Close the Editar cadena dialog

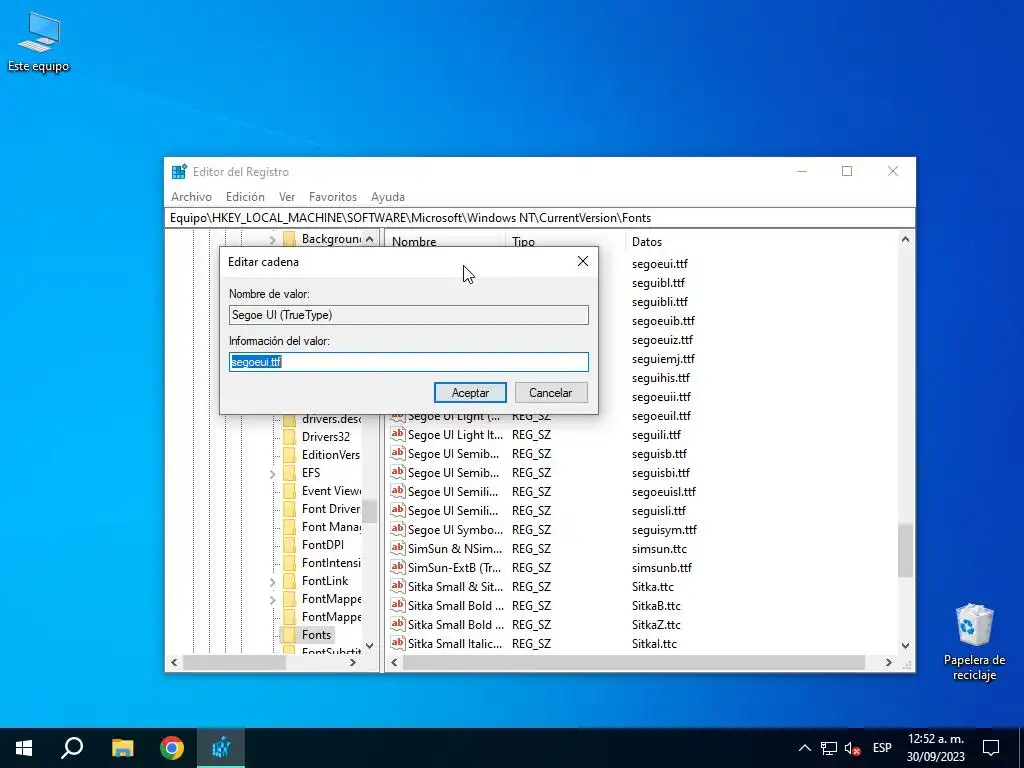click(x=583, y=261)
